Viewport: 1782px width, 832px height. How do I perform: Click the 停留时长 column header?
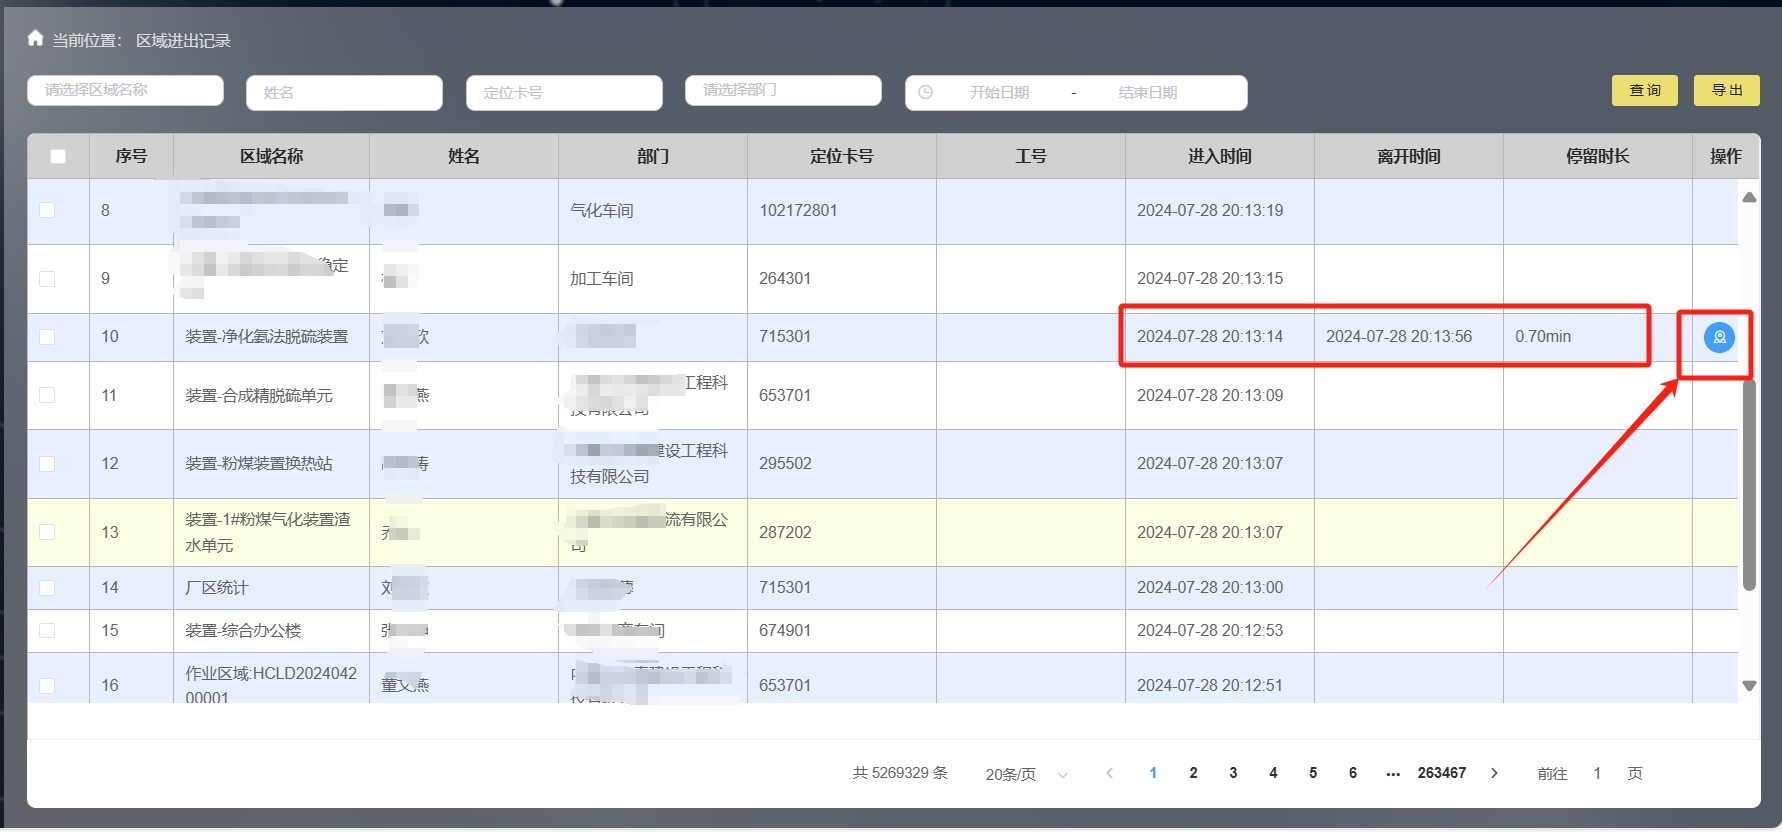[1597, 156]
